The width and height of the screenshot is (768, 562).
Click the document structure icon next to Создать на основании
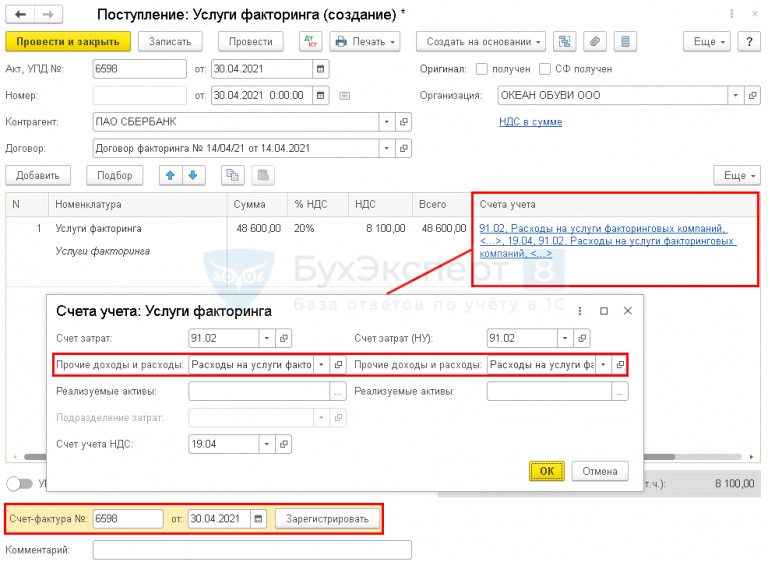[564, 42]
